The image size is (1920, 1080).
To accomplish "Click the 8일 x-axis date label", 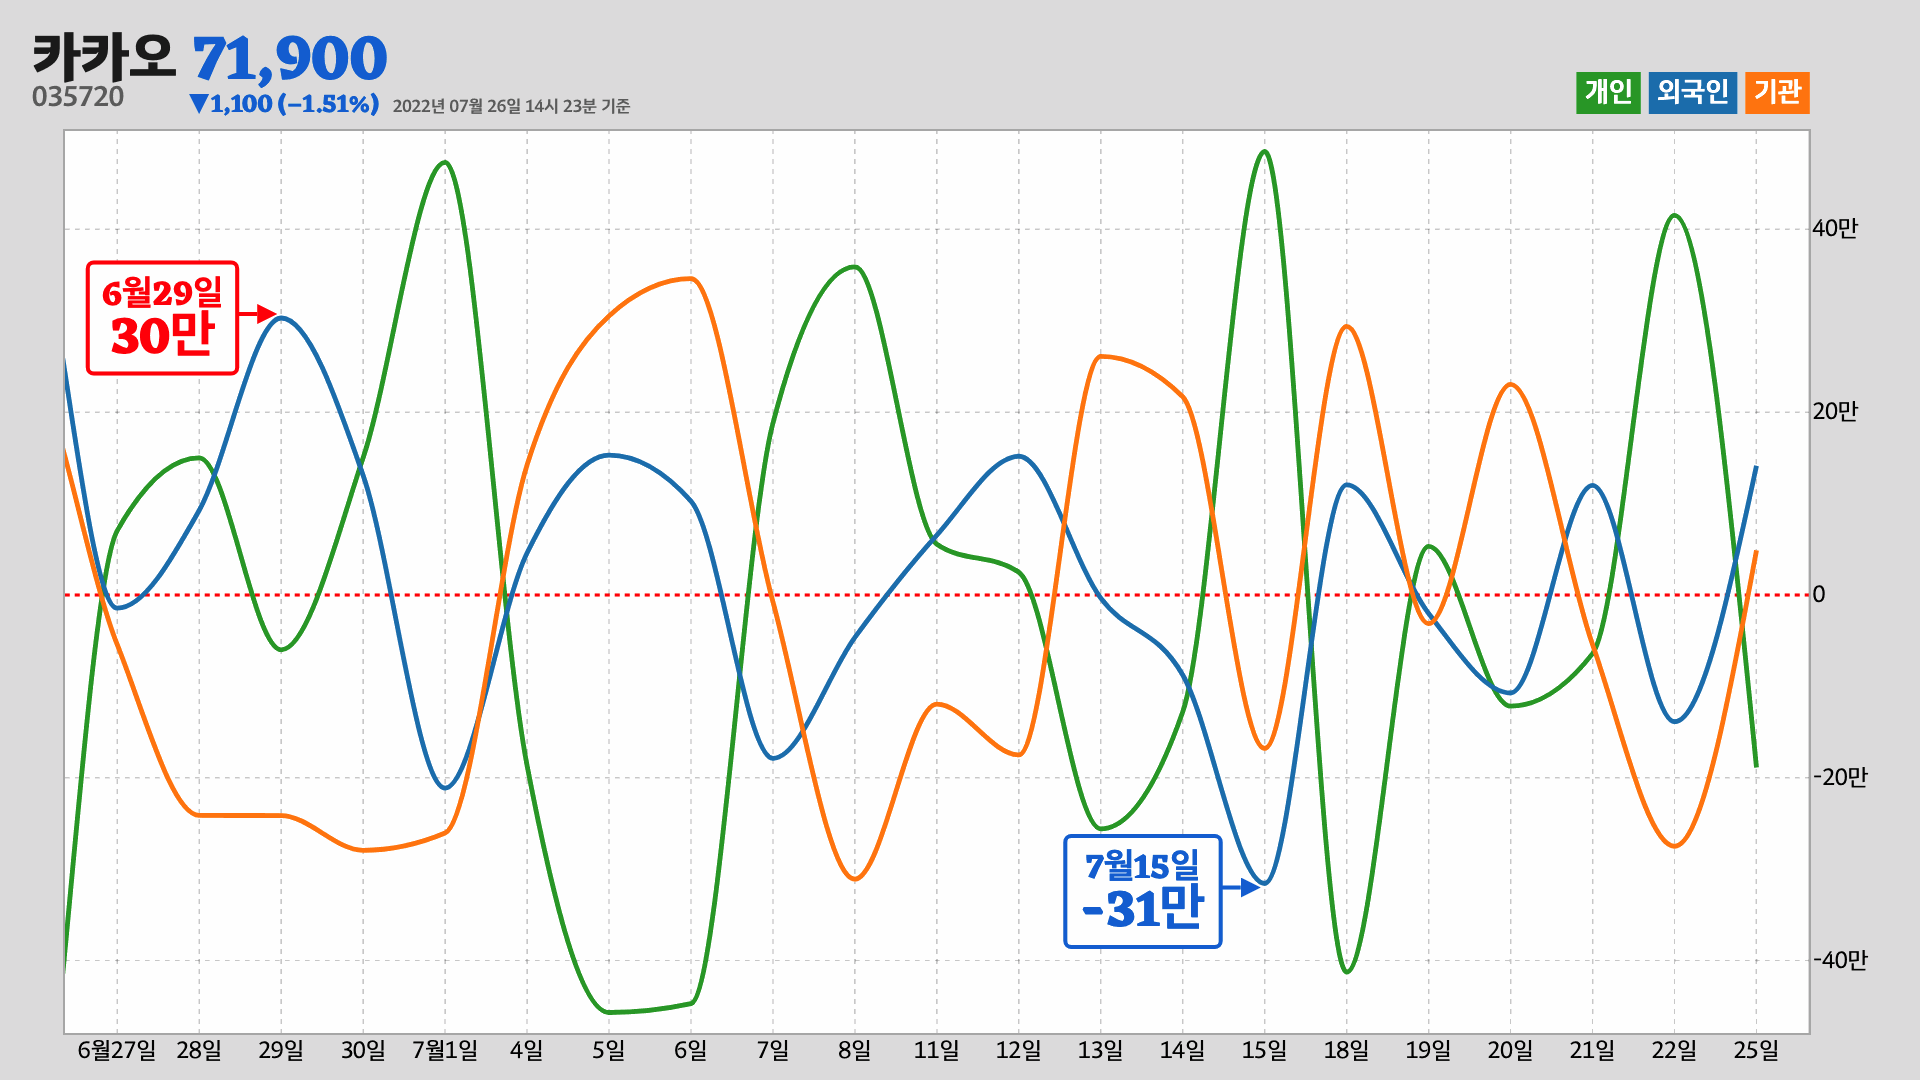I will (855, 1051).
